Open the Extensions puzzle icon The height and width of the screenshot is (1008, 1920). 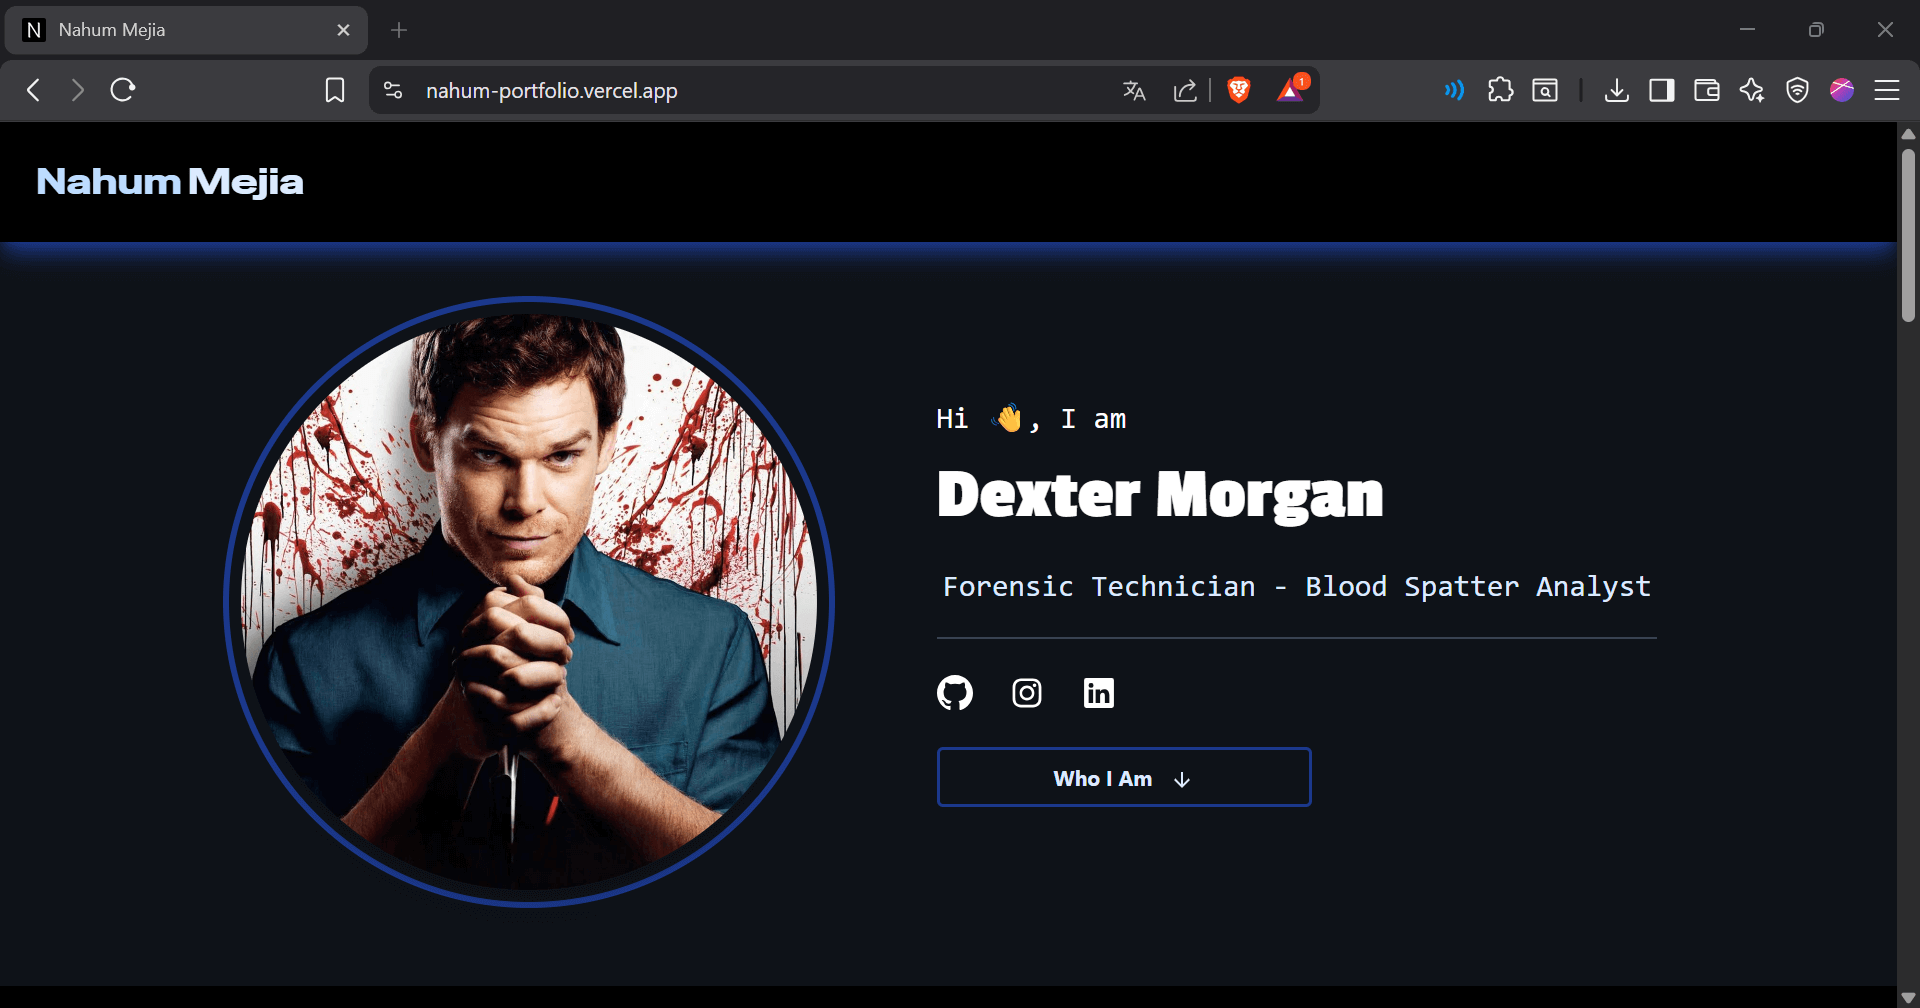tap(1500, 90)
